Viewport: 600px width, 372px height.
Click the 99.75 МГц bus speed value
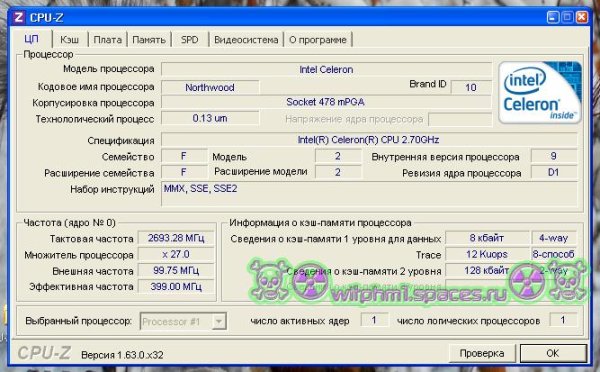pos(176,271)
